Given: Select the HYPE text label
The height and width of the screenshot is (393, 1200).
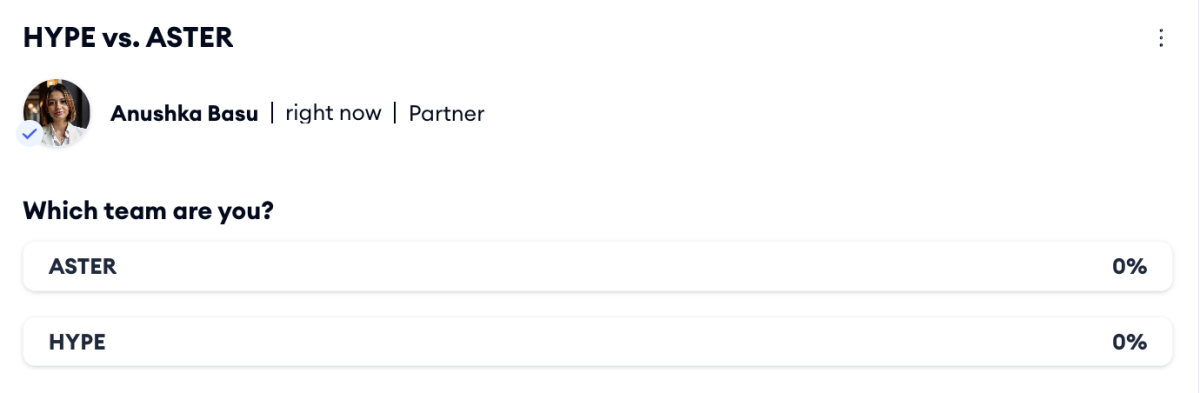Looking at the screenshot, I should click(77, 342).
